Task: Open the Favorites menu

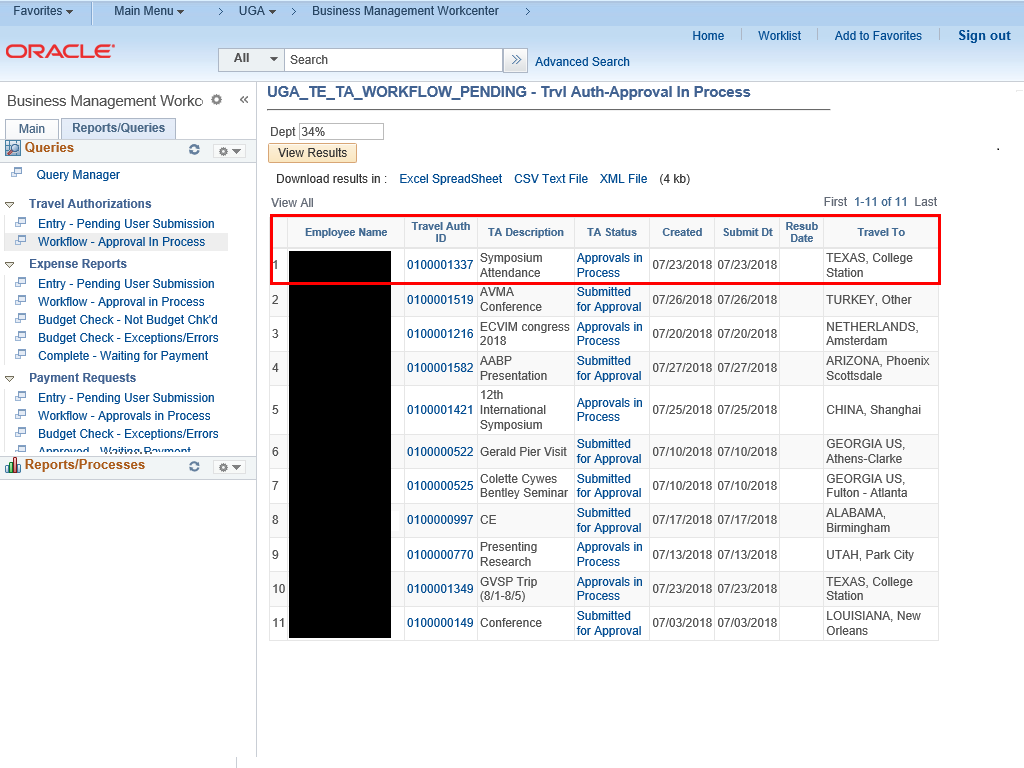Action: [42, 11]
